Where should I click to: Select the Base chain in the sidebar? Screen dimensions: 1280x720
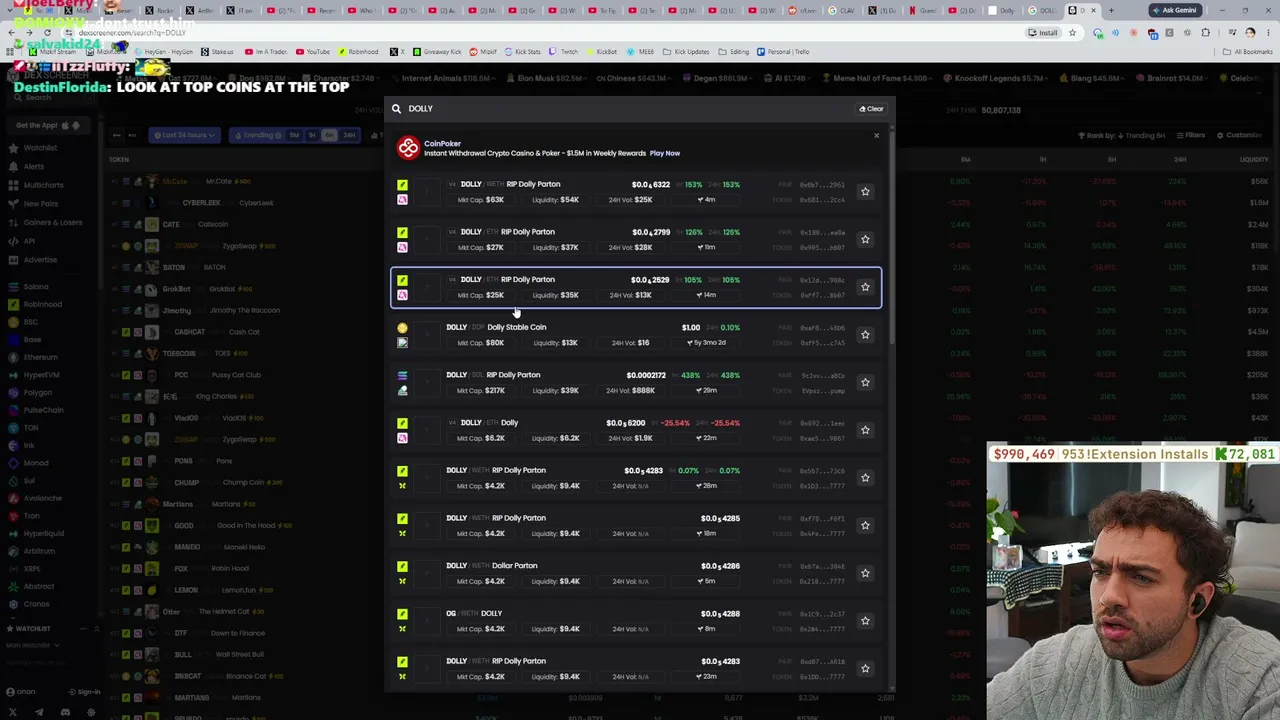[32, 340]
